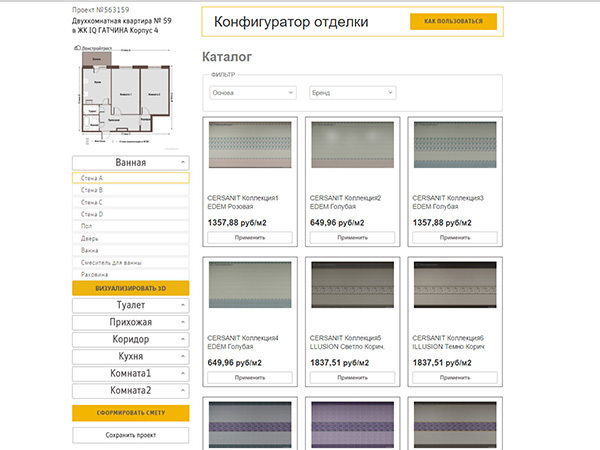Apply CERSANIT Коллекция6 ILLUSION Темно Корич tile
The image size is (600, 450).
click(x=455, y=378)
